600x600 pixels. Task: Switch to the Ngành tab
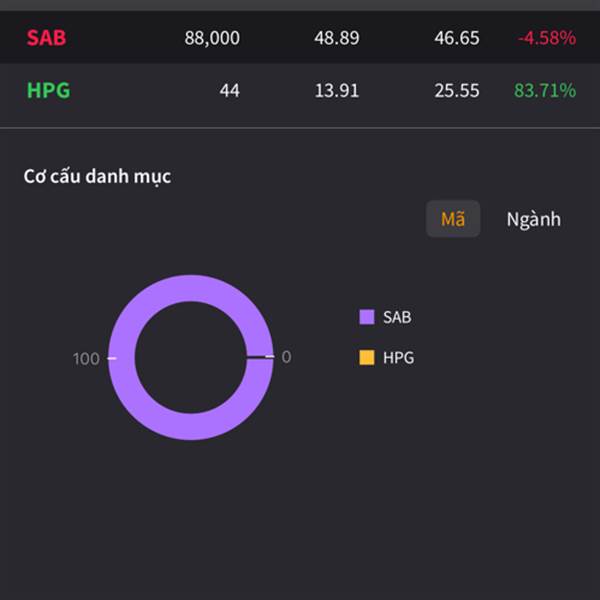[x=533, y=219]
